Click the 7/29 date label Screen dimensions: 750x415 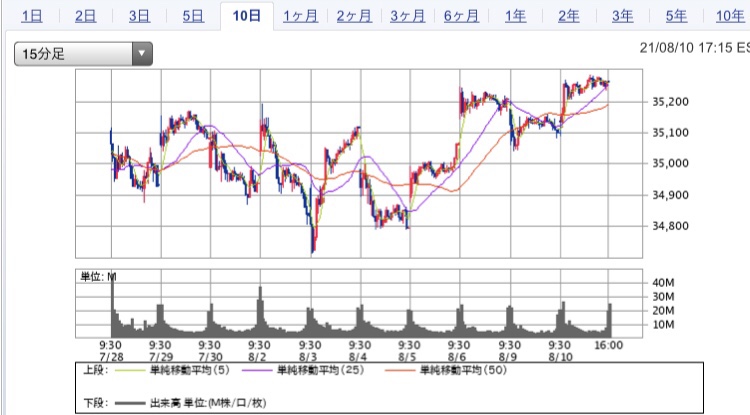coord(161,357)
